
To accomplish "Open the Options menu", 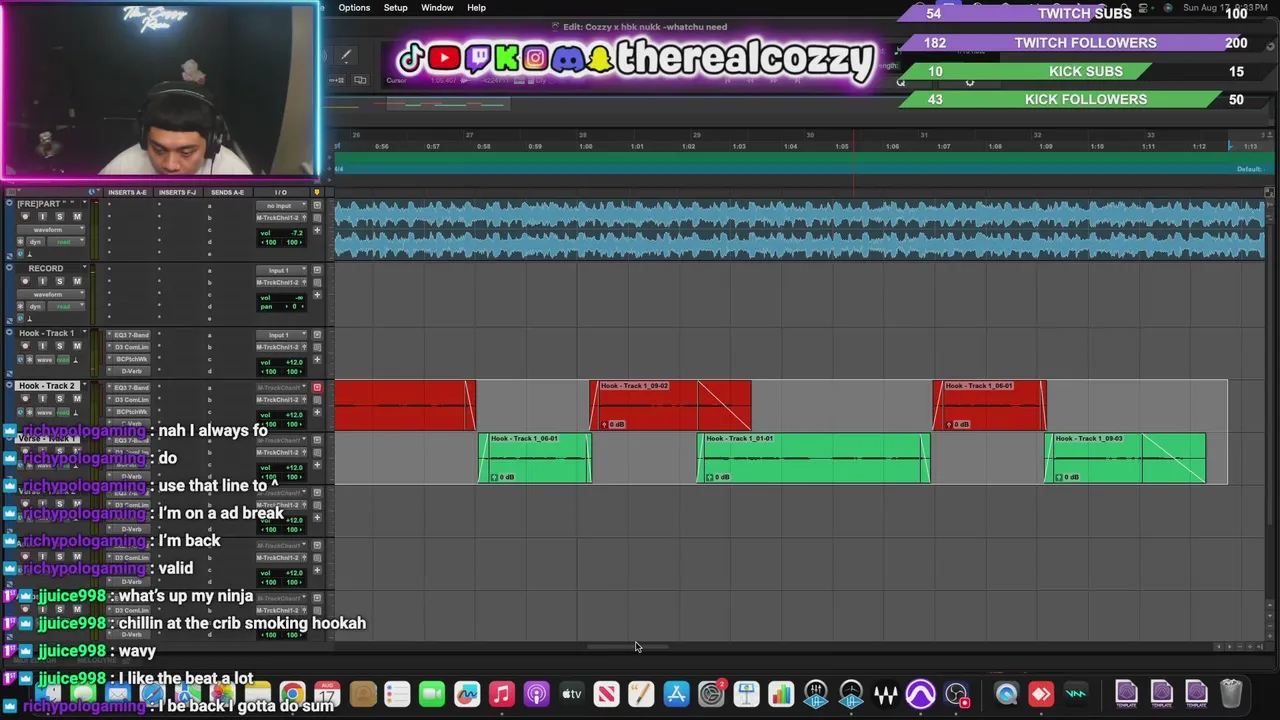I will [354, 7].
